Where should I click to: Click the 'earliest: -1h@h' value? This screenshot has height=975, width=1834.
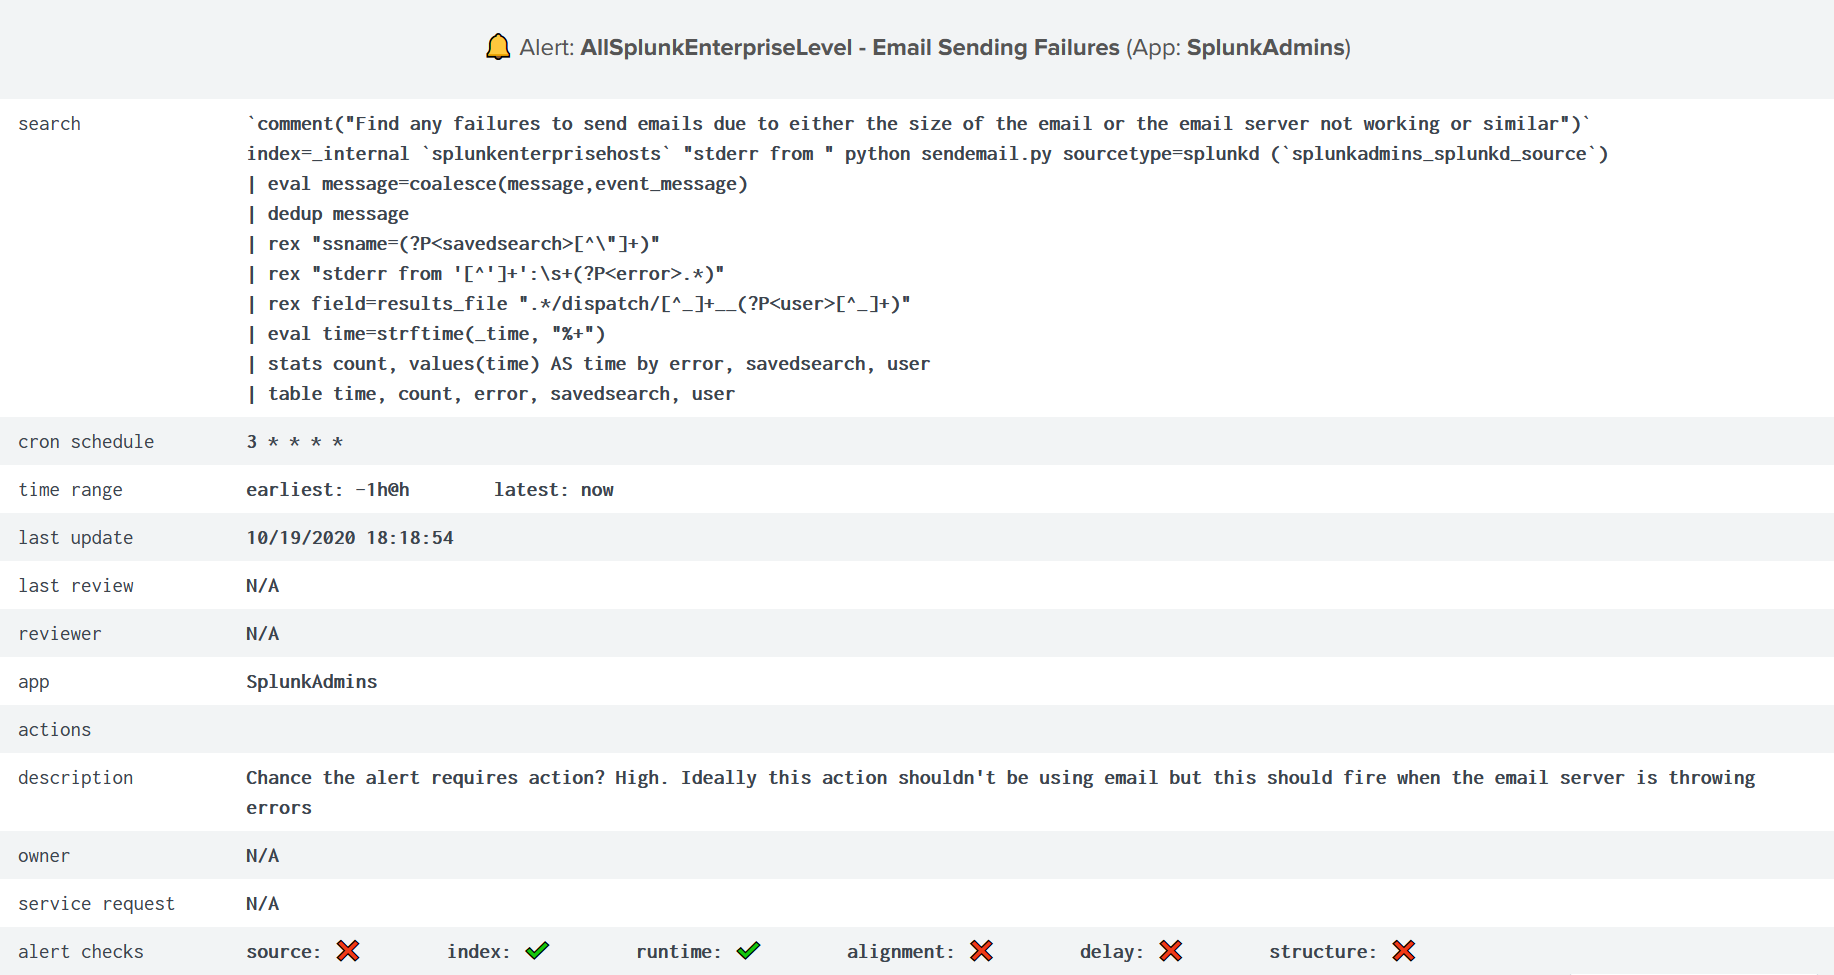coord(328,490)
